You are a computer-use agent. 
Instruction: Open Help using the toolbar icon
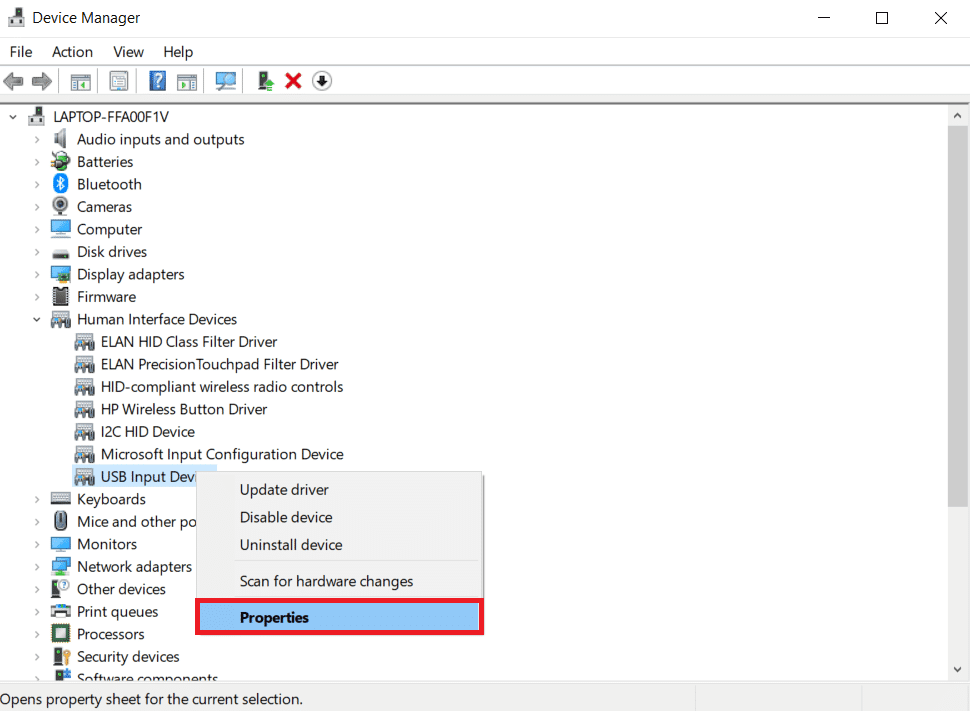[157, 81]
